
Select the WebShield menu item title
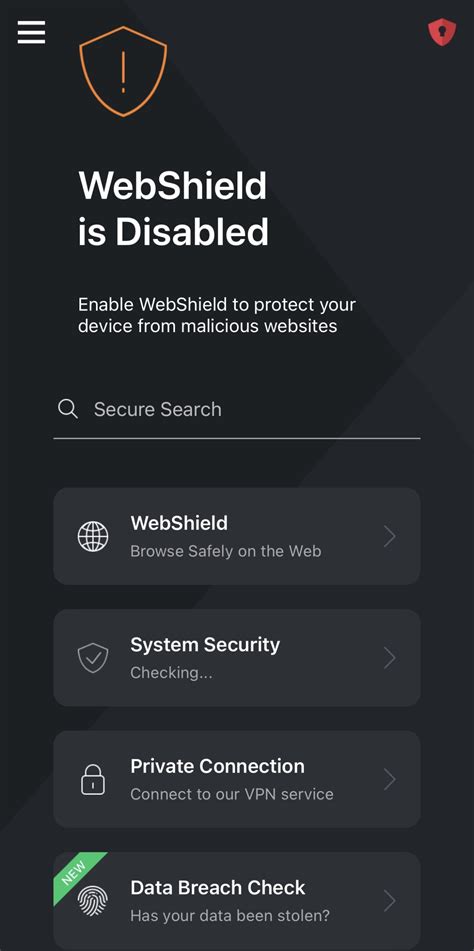[179, 523]
